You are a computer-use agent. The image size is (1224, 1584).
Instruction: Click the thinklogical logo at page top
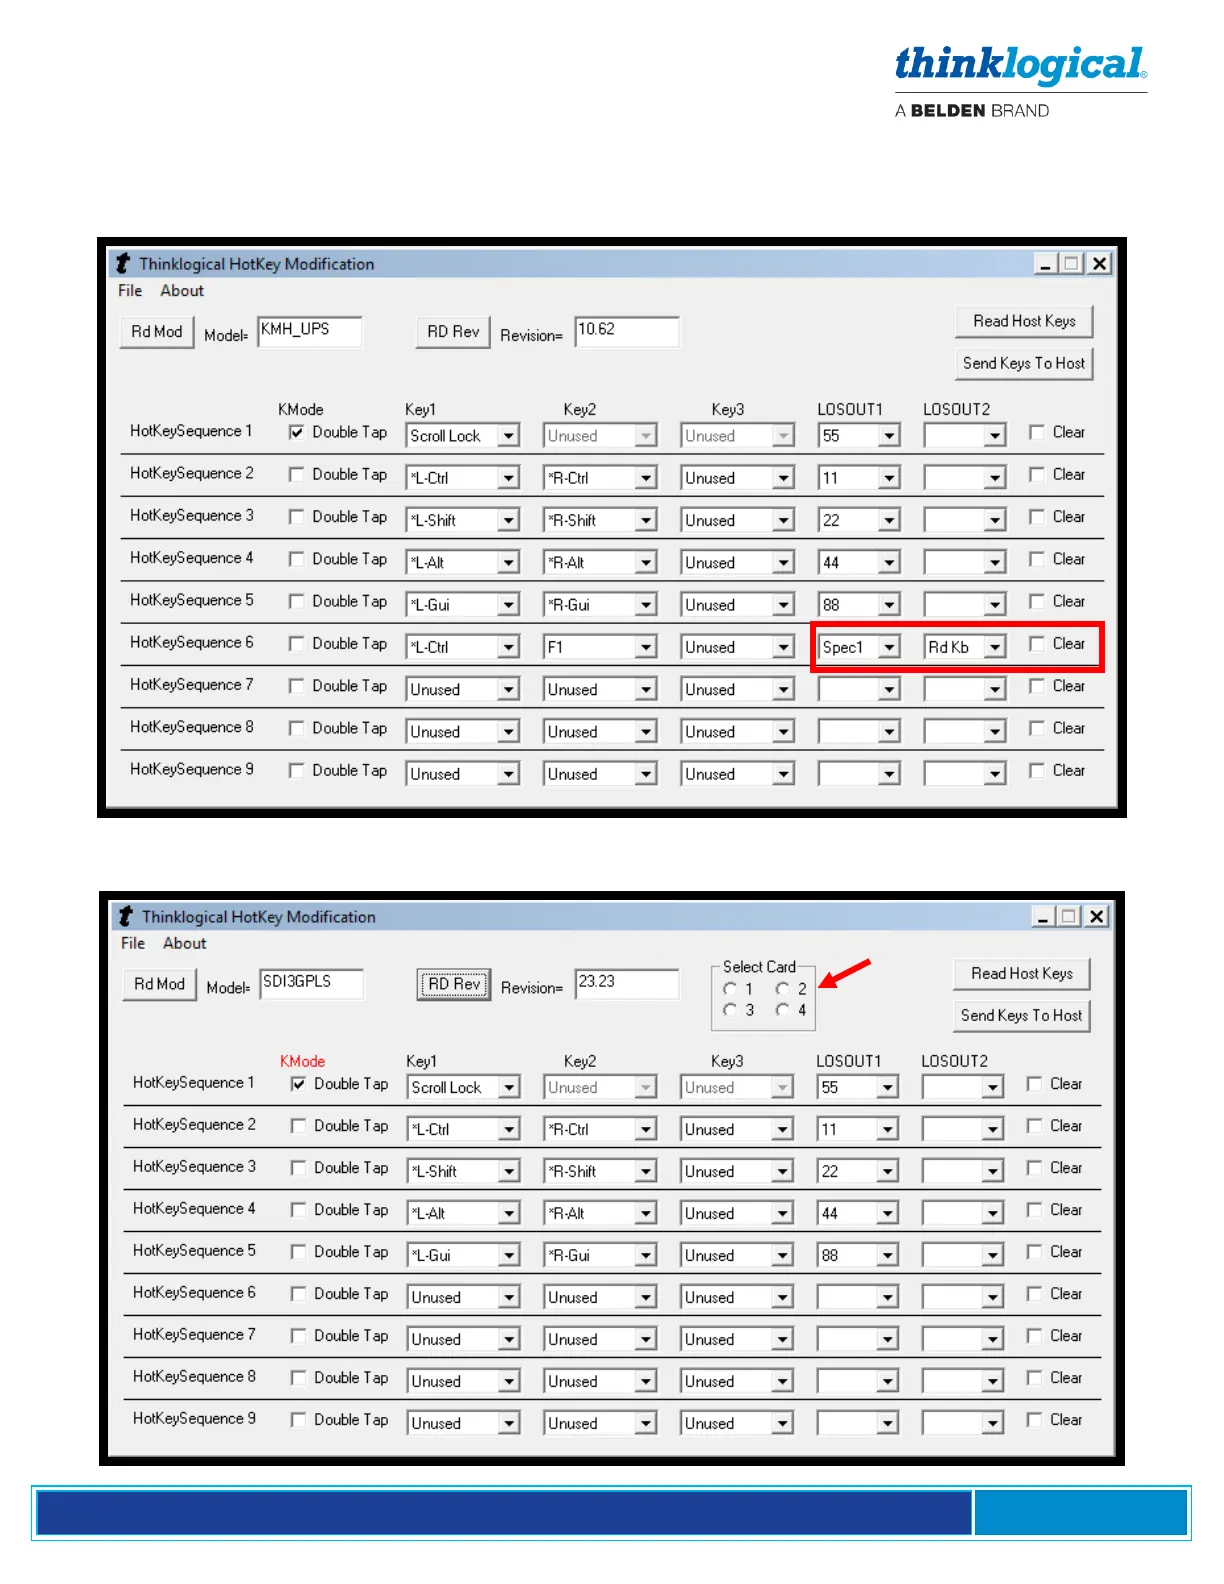tap(1021, 66)
